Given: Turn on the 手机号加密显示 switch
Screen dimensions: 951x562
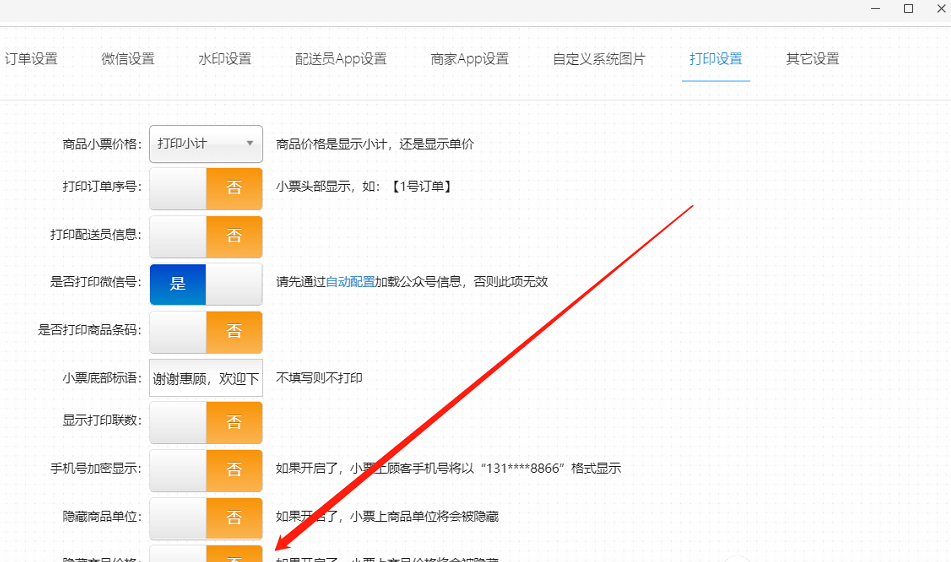Looking at the screenshot, I should [206, 469].
